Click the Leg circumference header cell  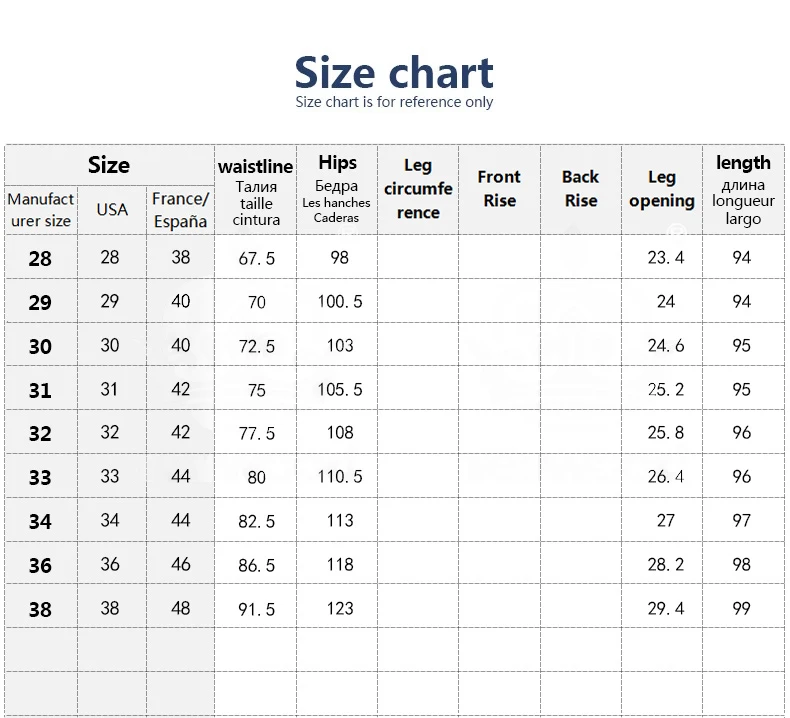(418, 190)
